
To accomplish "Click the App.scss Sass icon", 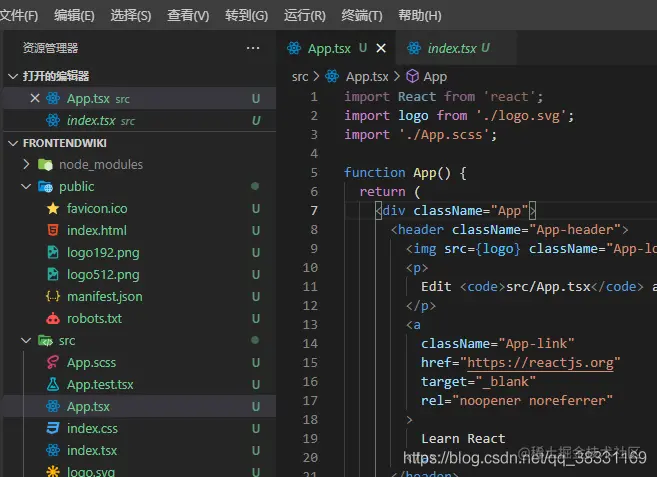I will click(x=53, y=363).
